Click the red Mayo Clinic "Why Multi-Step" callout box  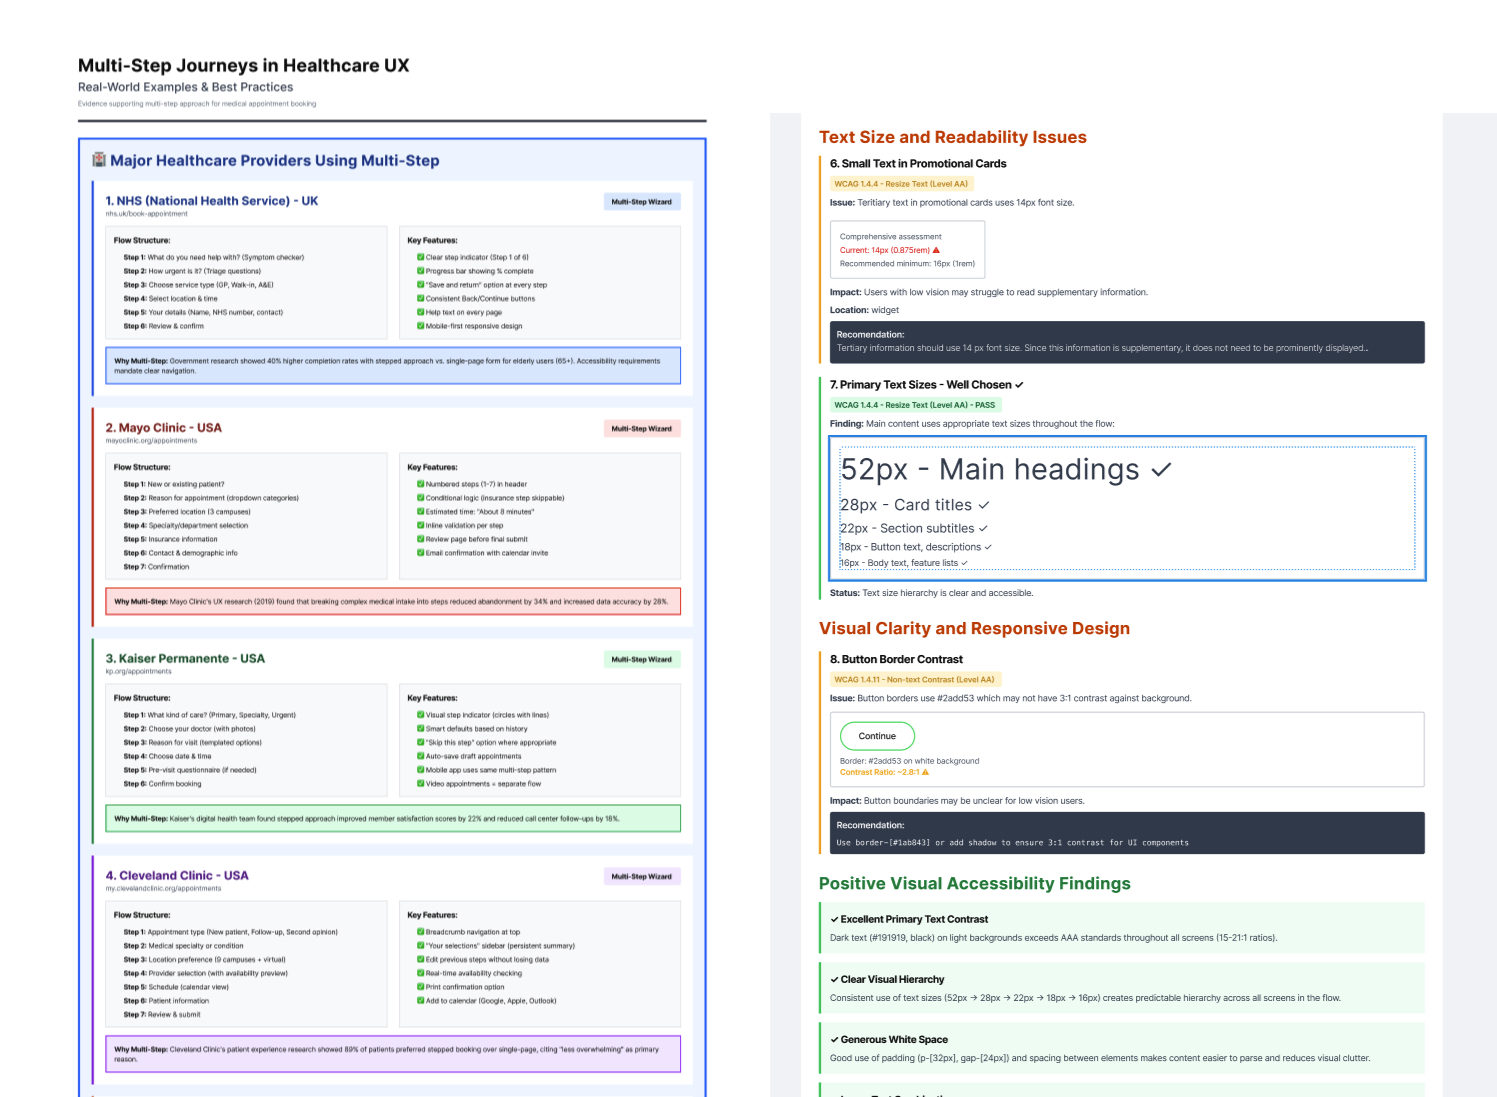coord(393,602)
